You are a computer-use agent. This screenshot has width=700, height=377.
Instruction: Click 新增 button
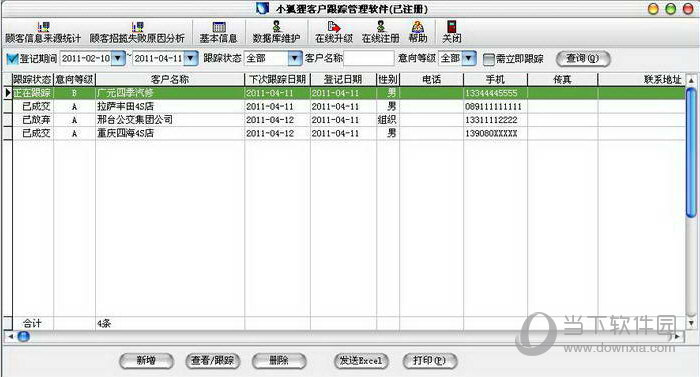pyautogui.click(x=146, y=361)
